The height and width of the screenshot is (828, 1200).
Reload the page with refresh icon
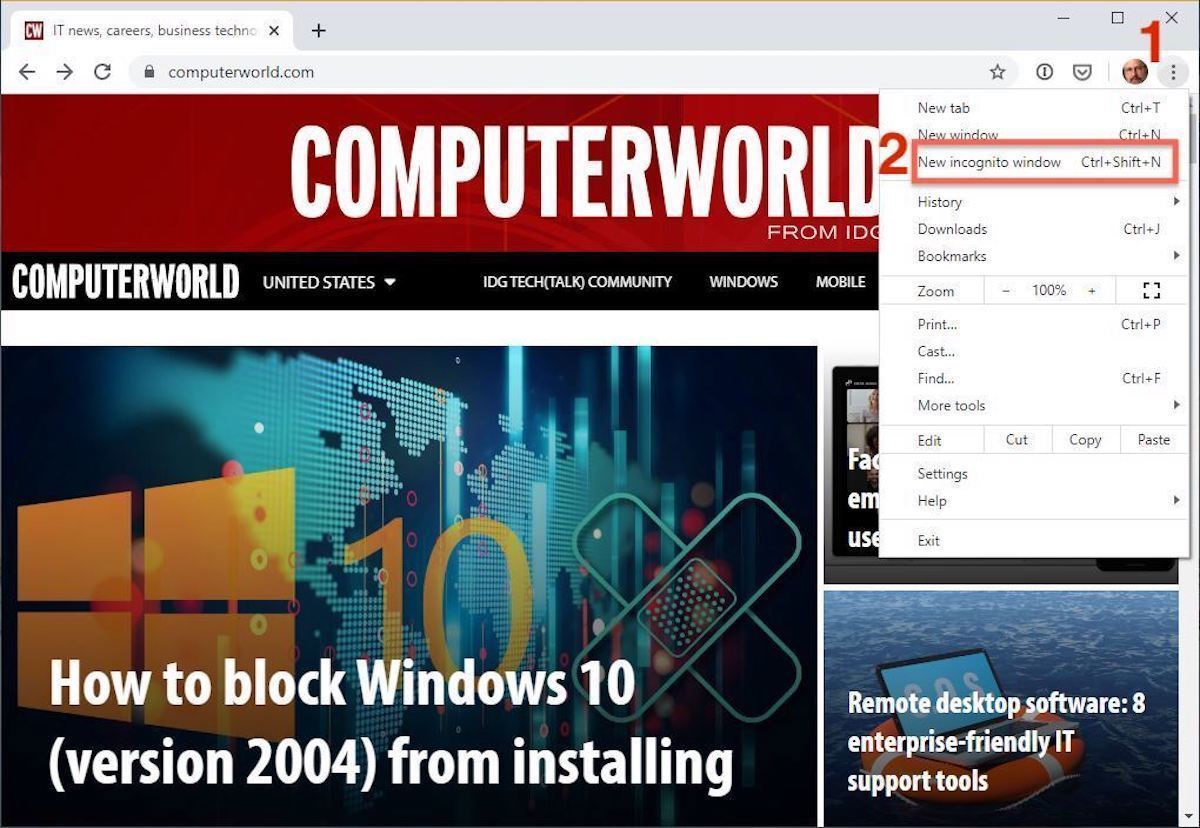tap(102, 72)
